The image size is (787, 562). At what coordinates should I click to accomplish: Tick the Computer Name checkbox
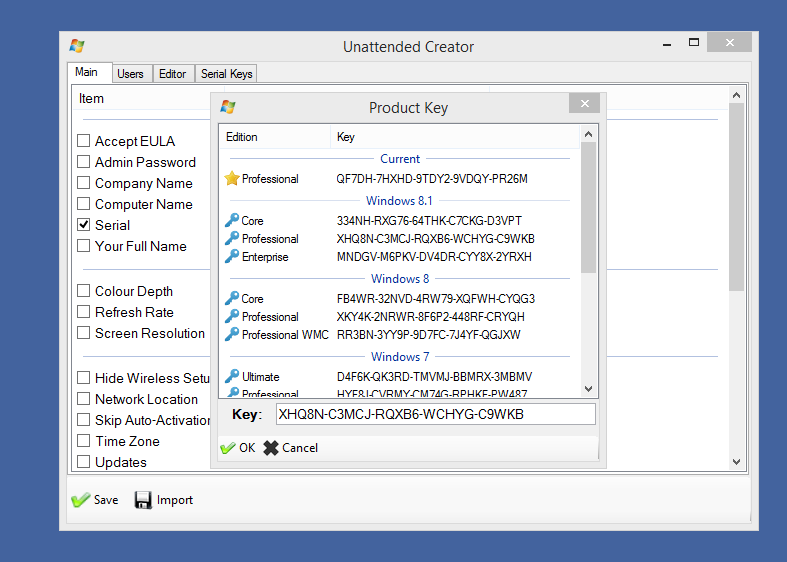point(83,204)
